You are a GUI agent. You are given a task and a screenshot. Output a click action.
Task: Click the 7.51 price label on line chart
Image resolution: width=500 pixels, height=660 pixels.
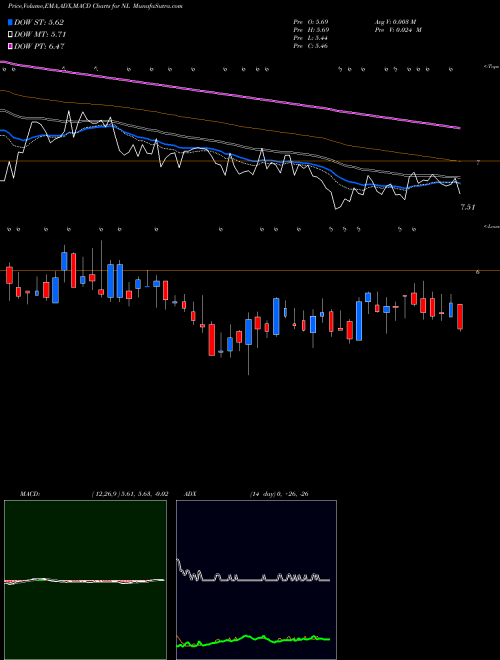point(468,207)
